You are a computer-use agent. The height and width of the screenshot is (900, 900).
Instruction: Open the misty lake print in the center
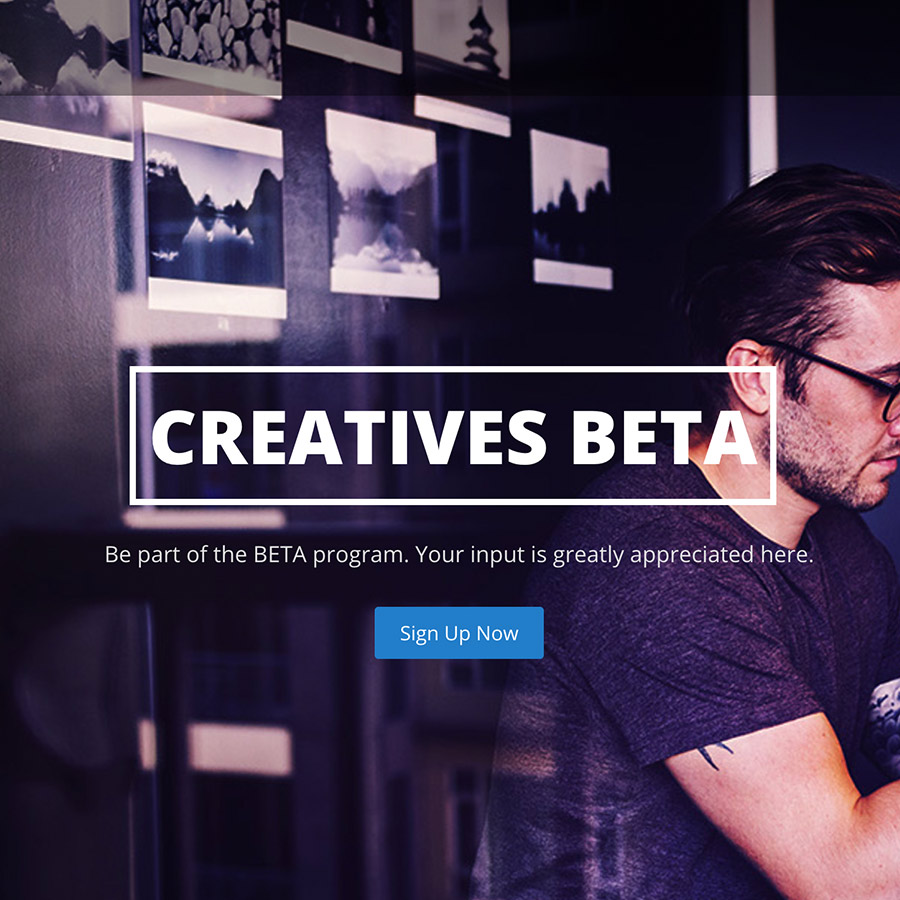click(383, 204)
